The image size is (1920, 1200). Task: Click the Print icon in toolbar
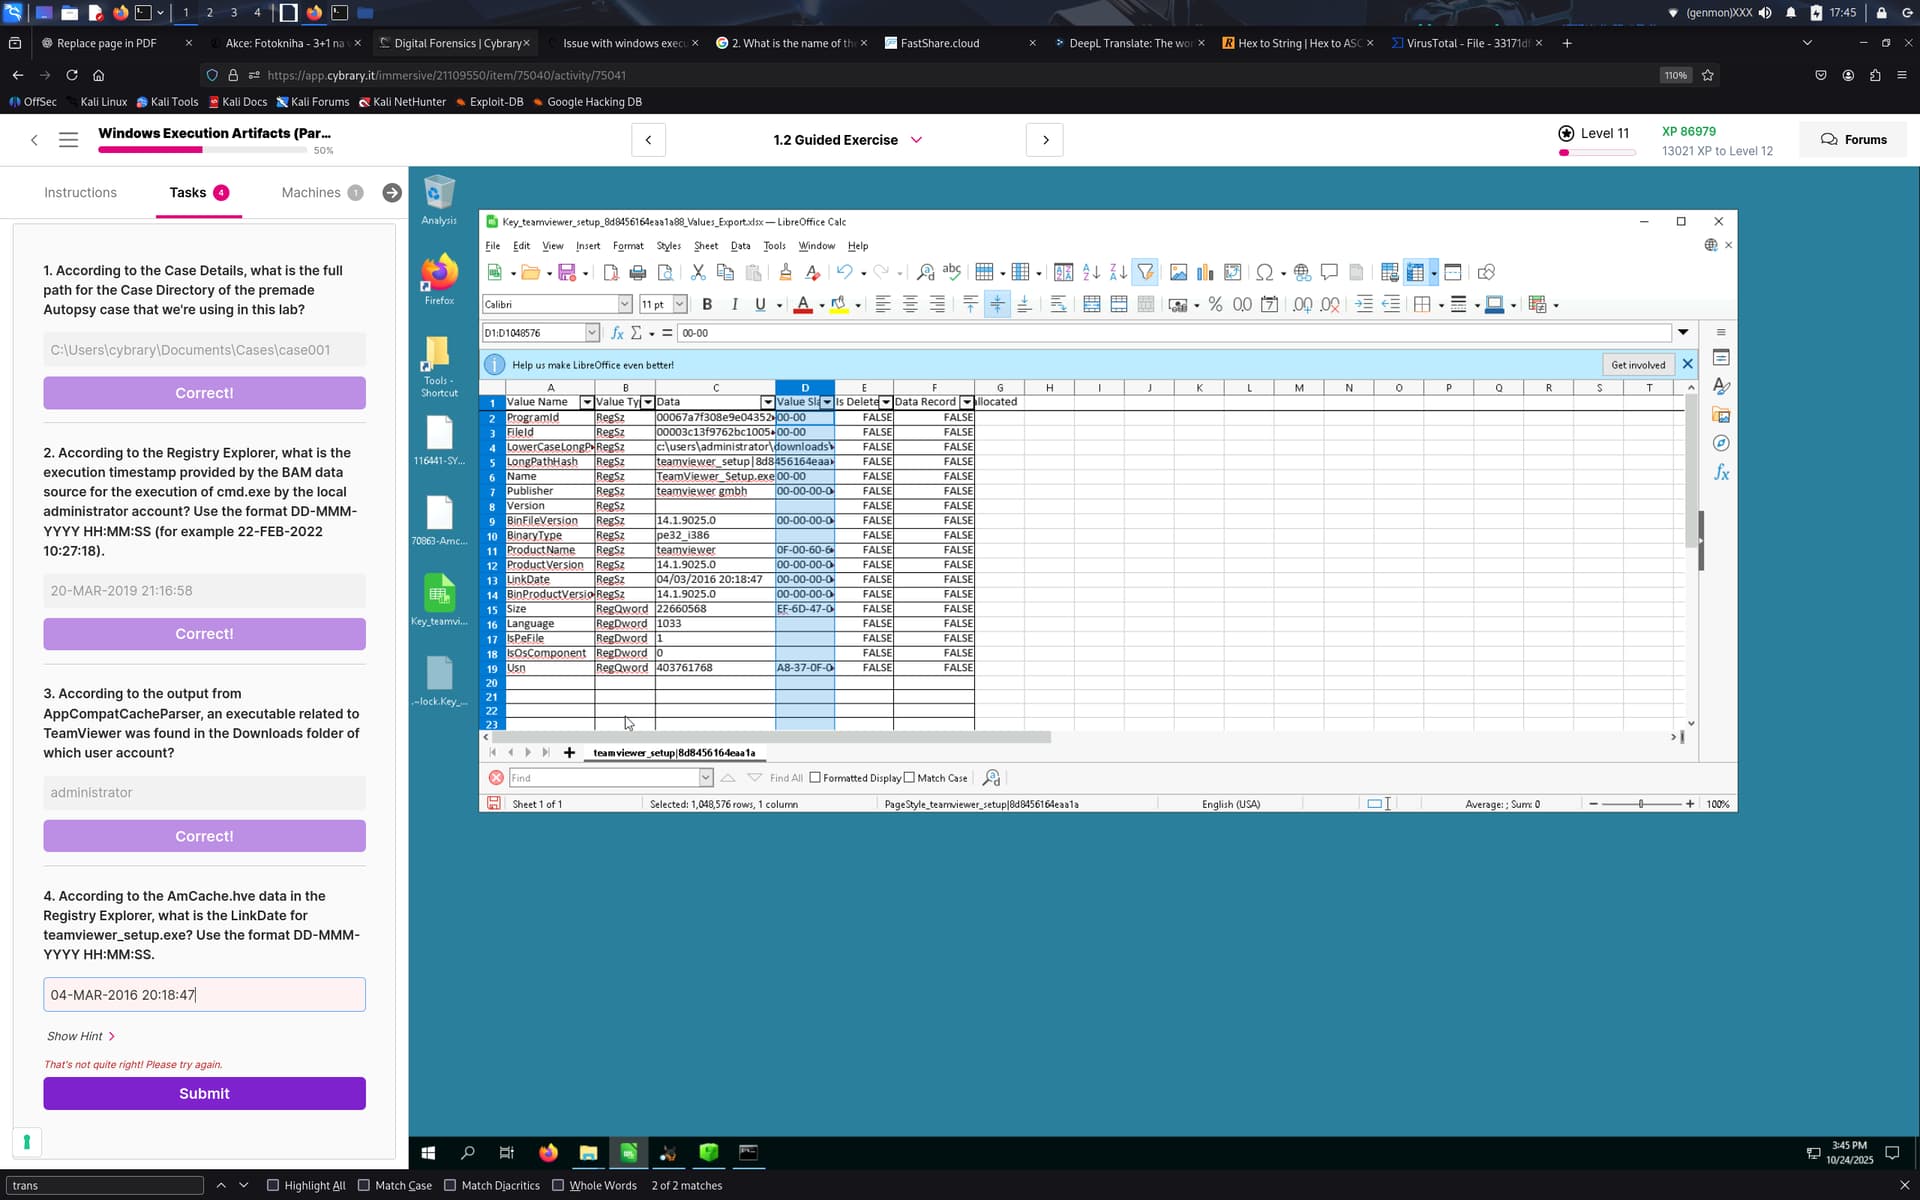coord(637,272)
